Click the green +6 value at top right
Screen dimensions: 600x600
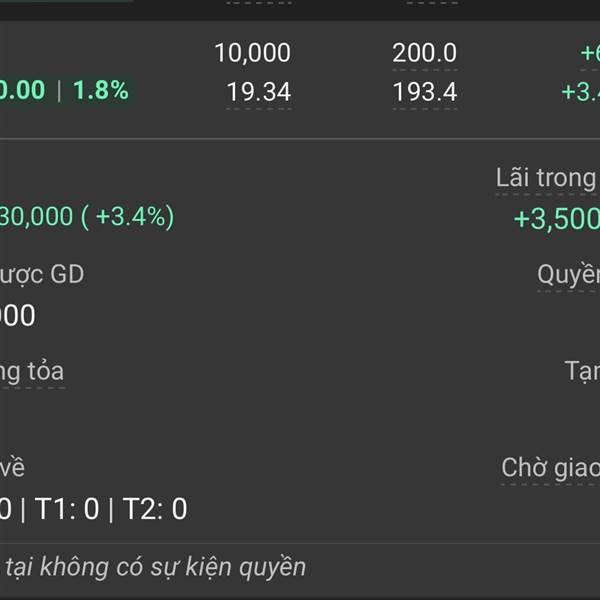point(590,53)
